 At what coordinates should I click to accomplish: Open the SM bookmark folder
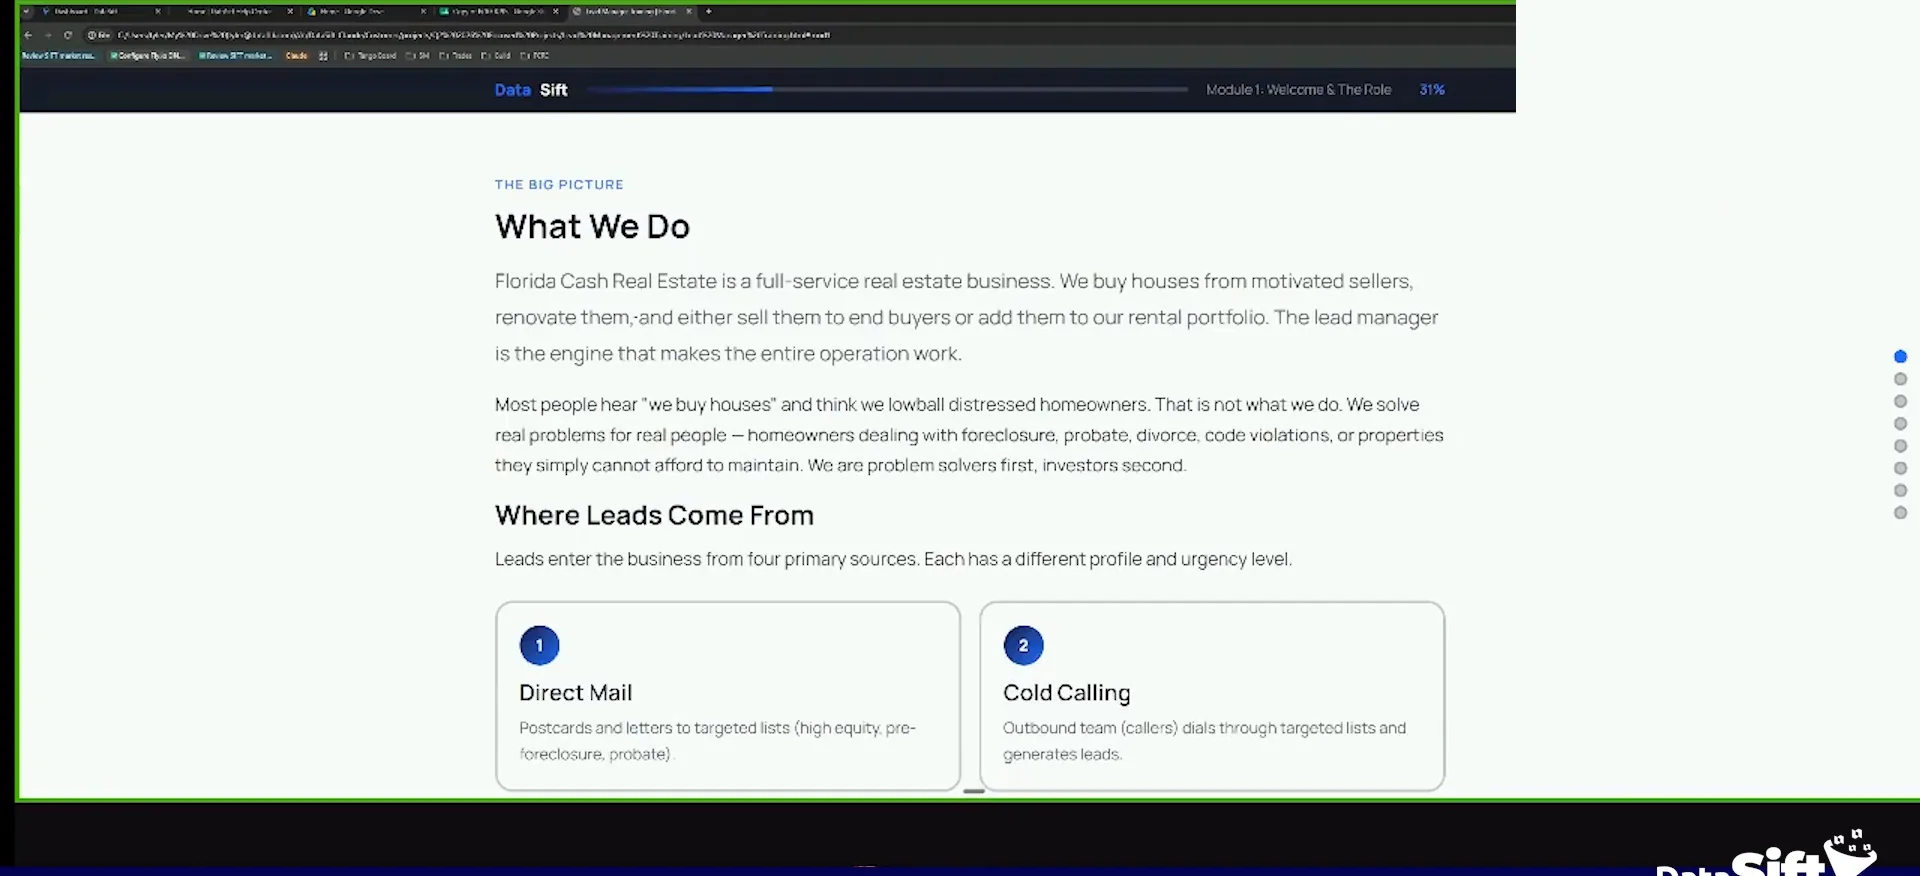click(418, 56)
